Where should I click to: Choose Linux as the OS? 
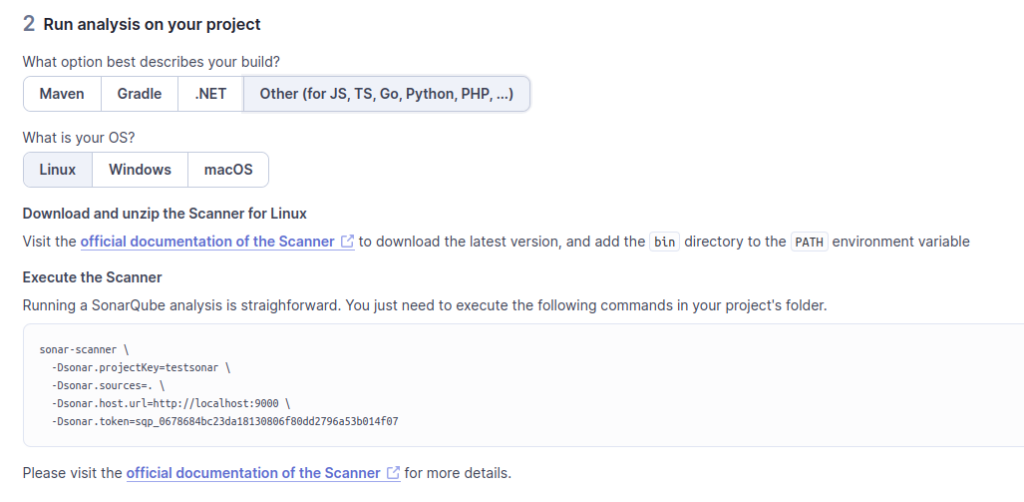coord(58,169)
